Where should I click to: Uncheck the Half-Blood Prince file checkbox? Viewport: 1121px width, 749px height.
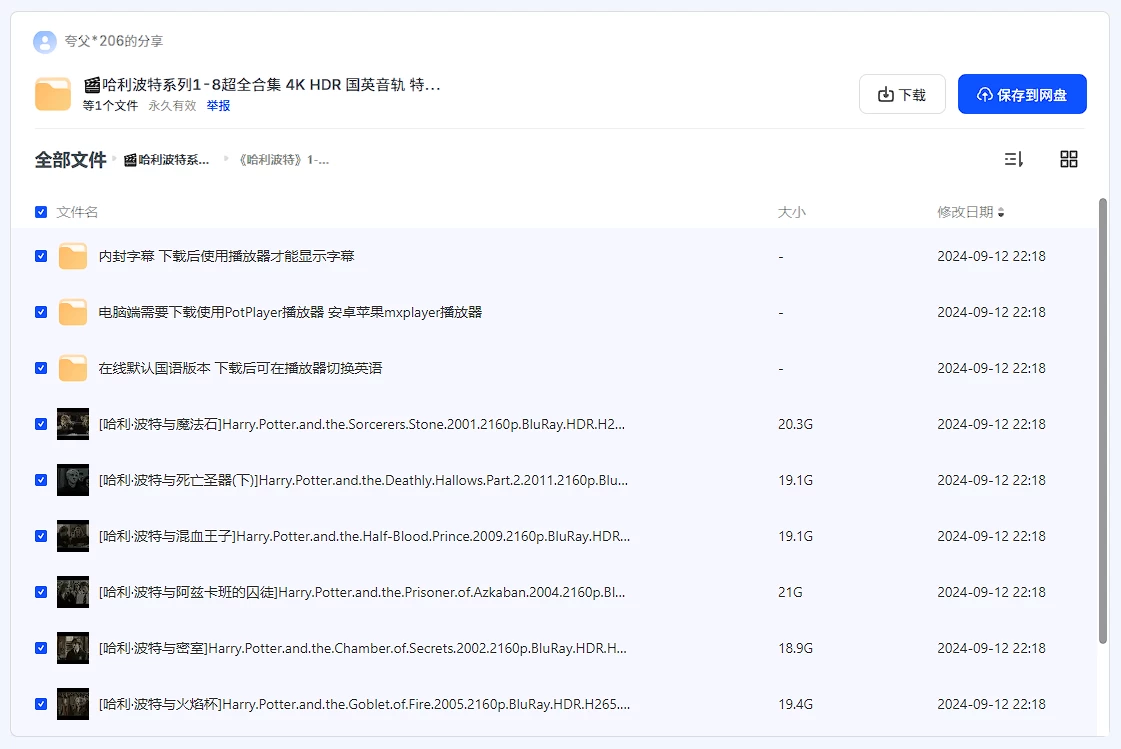(x=41, y=536)
